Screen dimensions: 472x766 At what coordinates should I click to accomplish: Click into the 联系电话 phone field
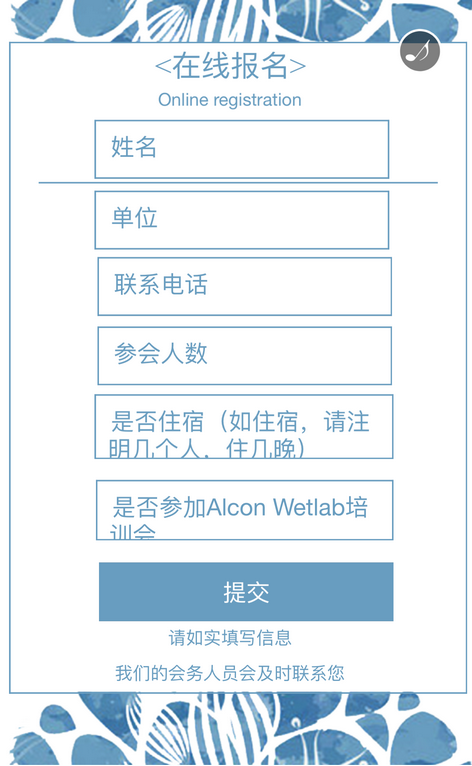(245, 286)
